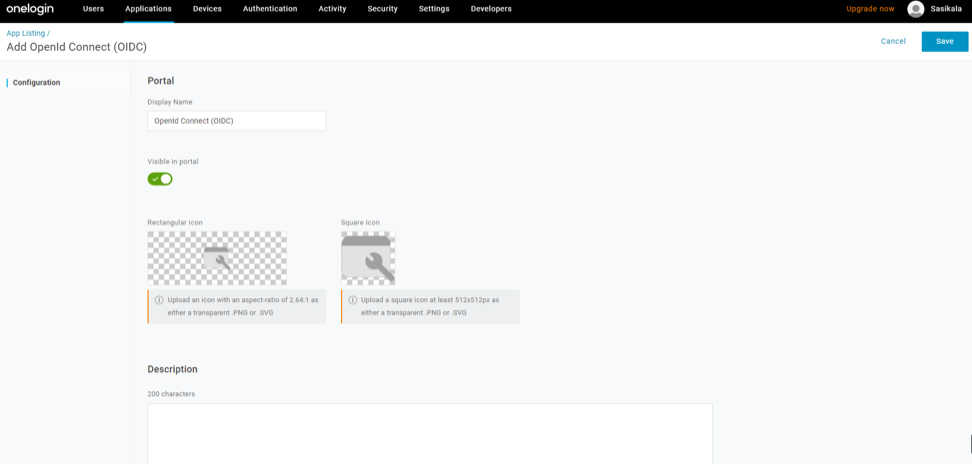Click the Save button

pos(944,41)
